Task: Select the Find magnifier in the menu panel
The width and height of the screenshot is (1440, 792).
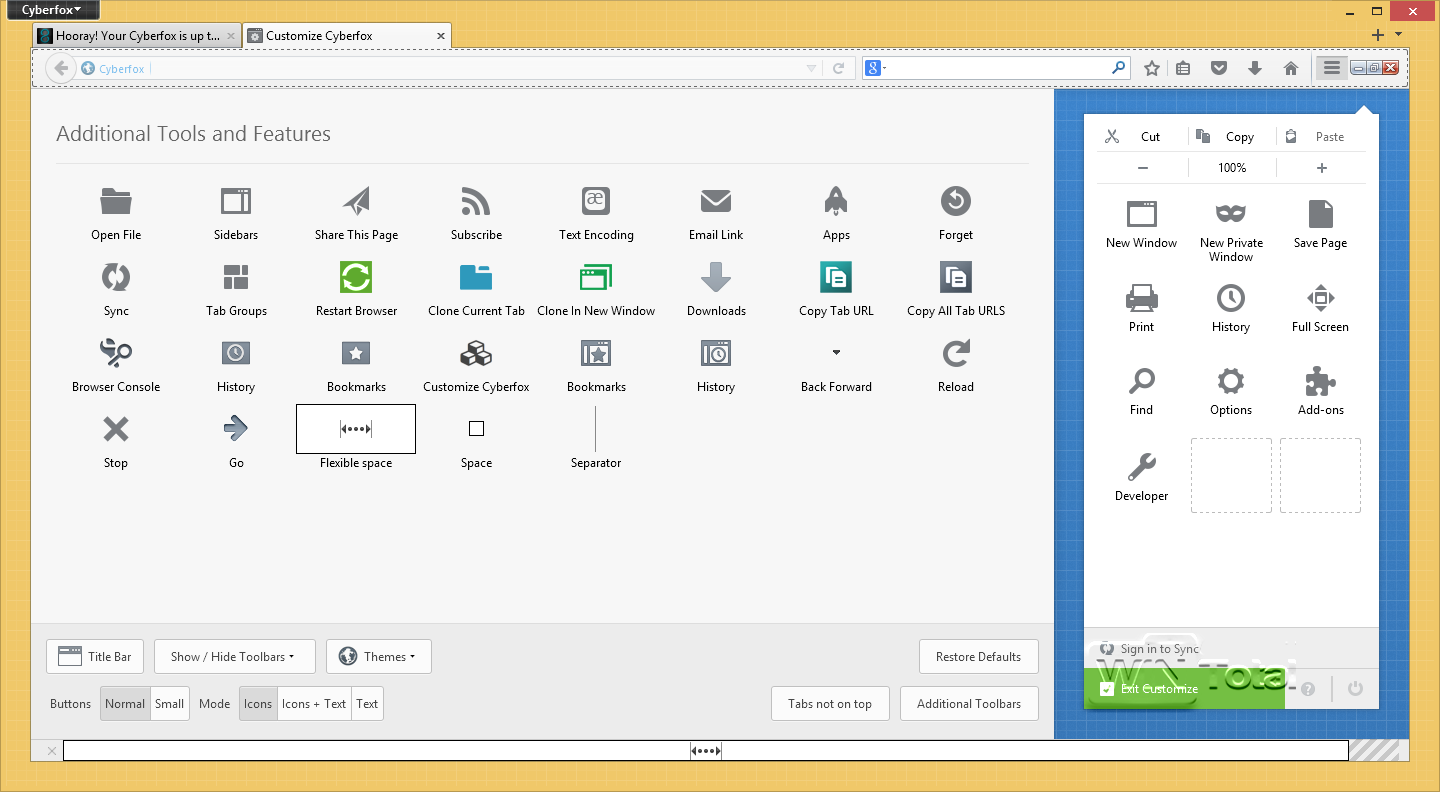Action: pyautogui.click(x=1141, y=380)
